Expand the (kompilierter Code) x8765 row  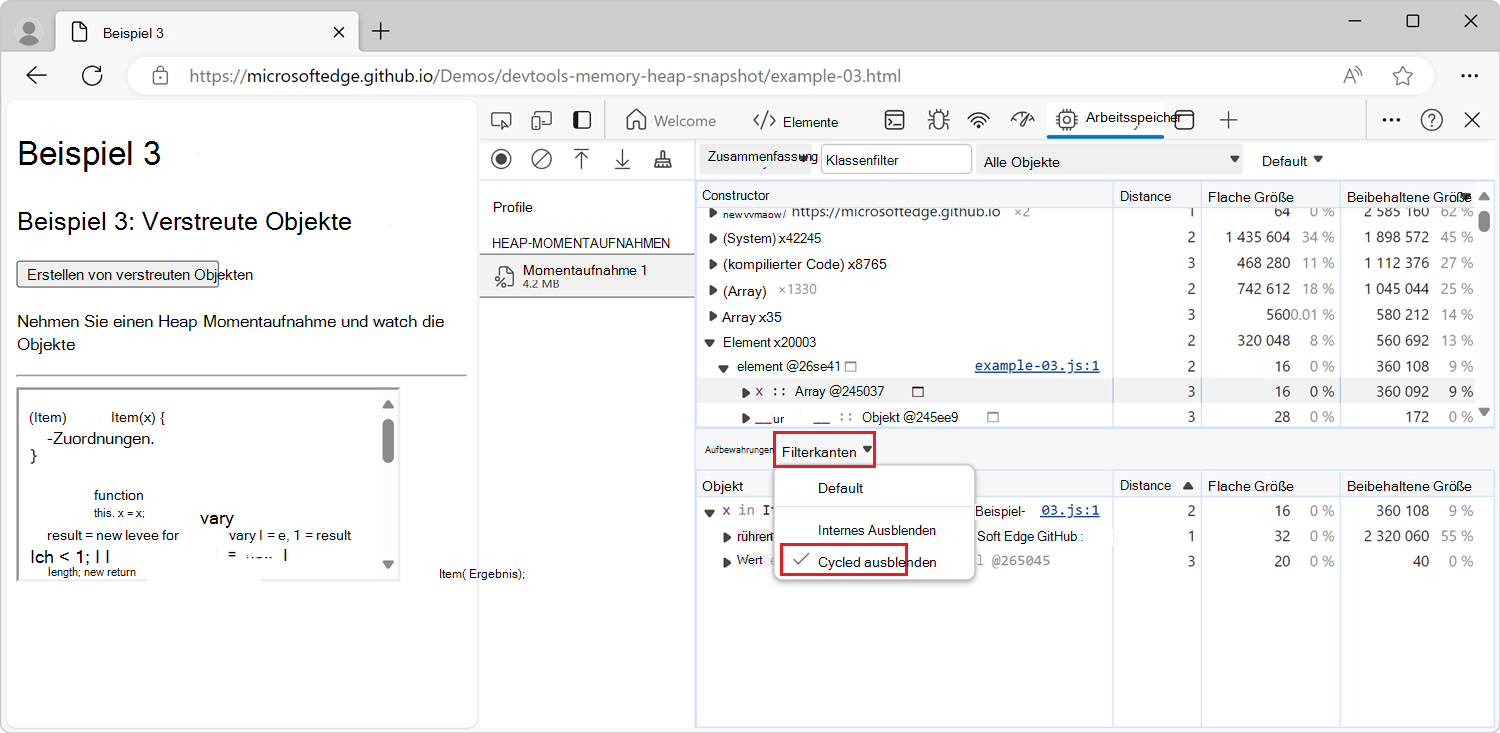coord(713,264)
